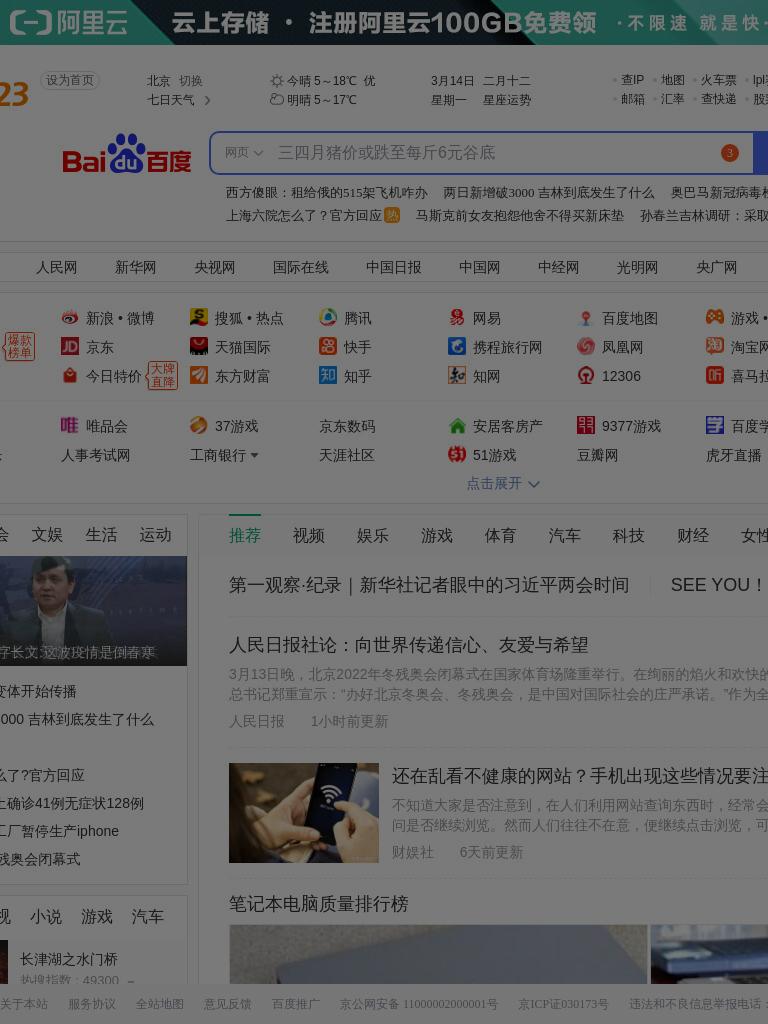The width and height of the screenshot is (768, 1024).
Task: Open 长津湖之水门桥 entry
Action: click(x=69, y=959)
